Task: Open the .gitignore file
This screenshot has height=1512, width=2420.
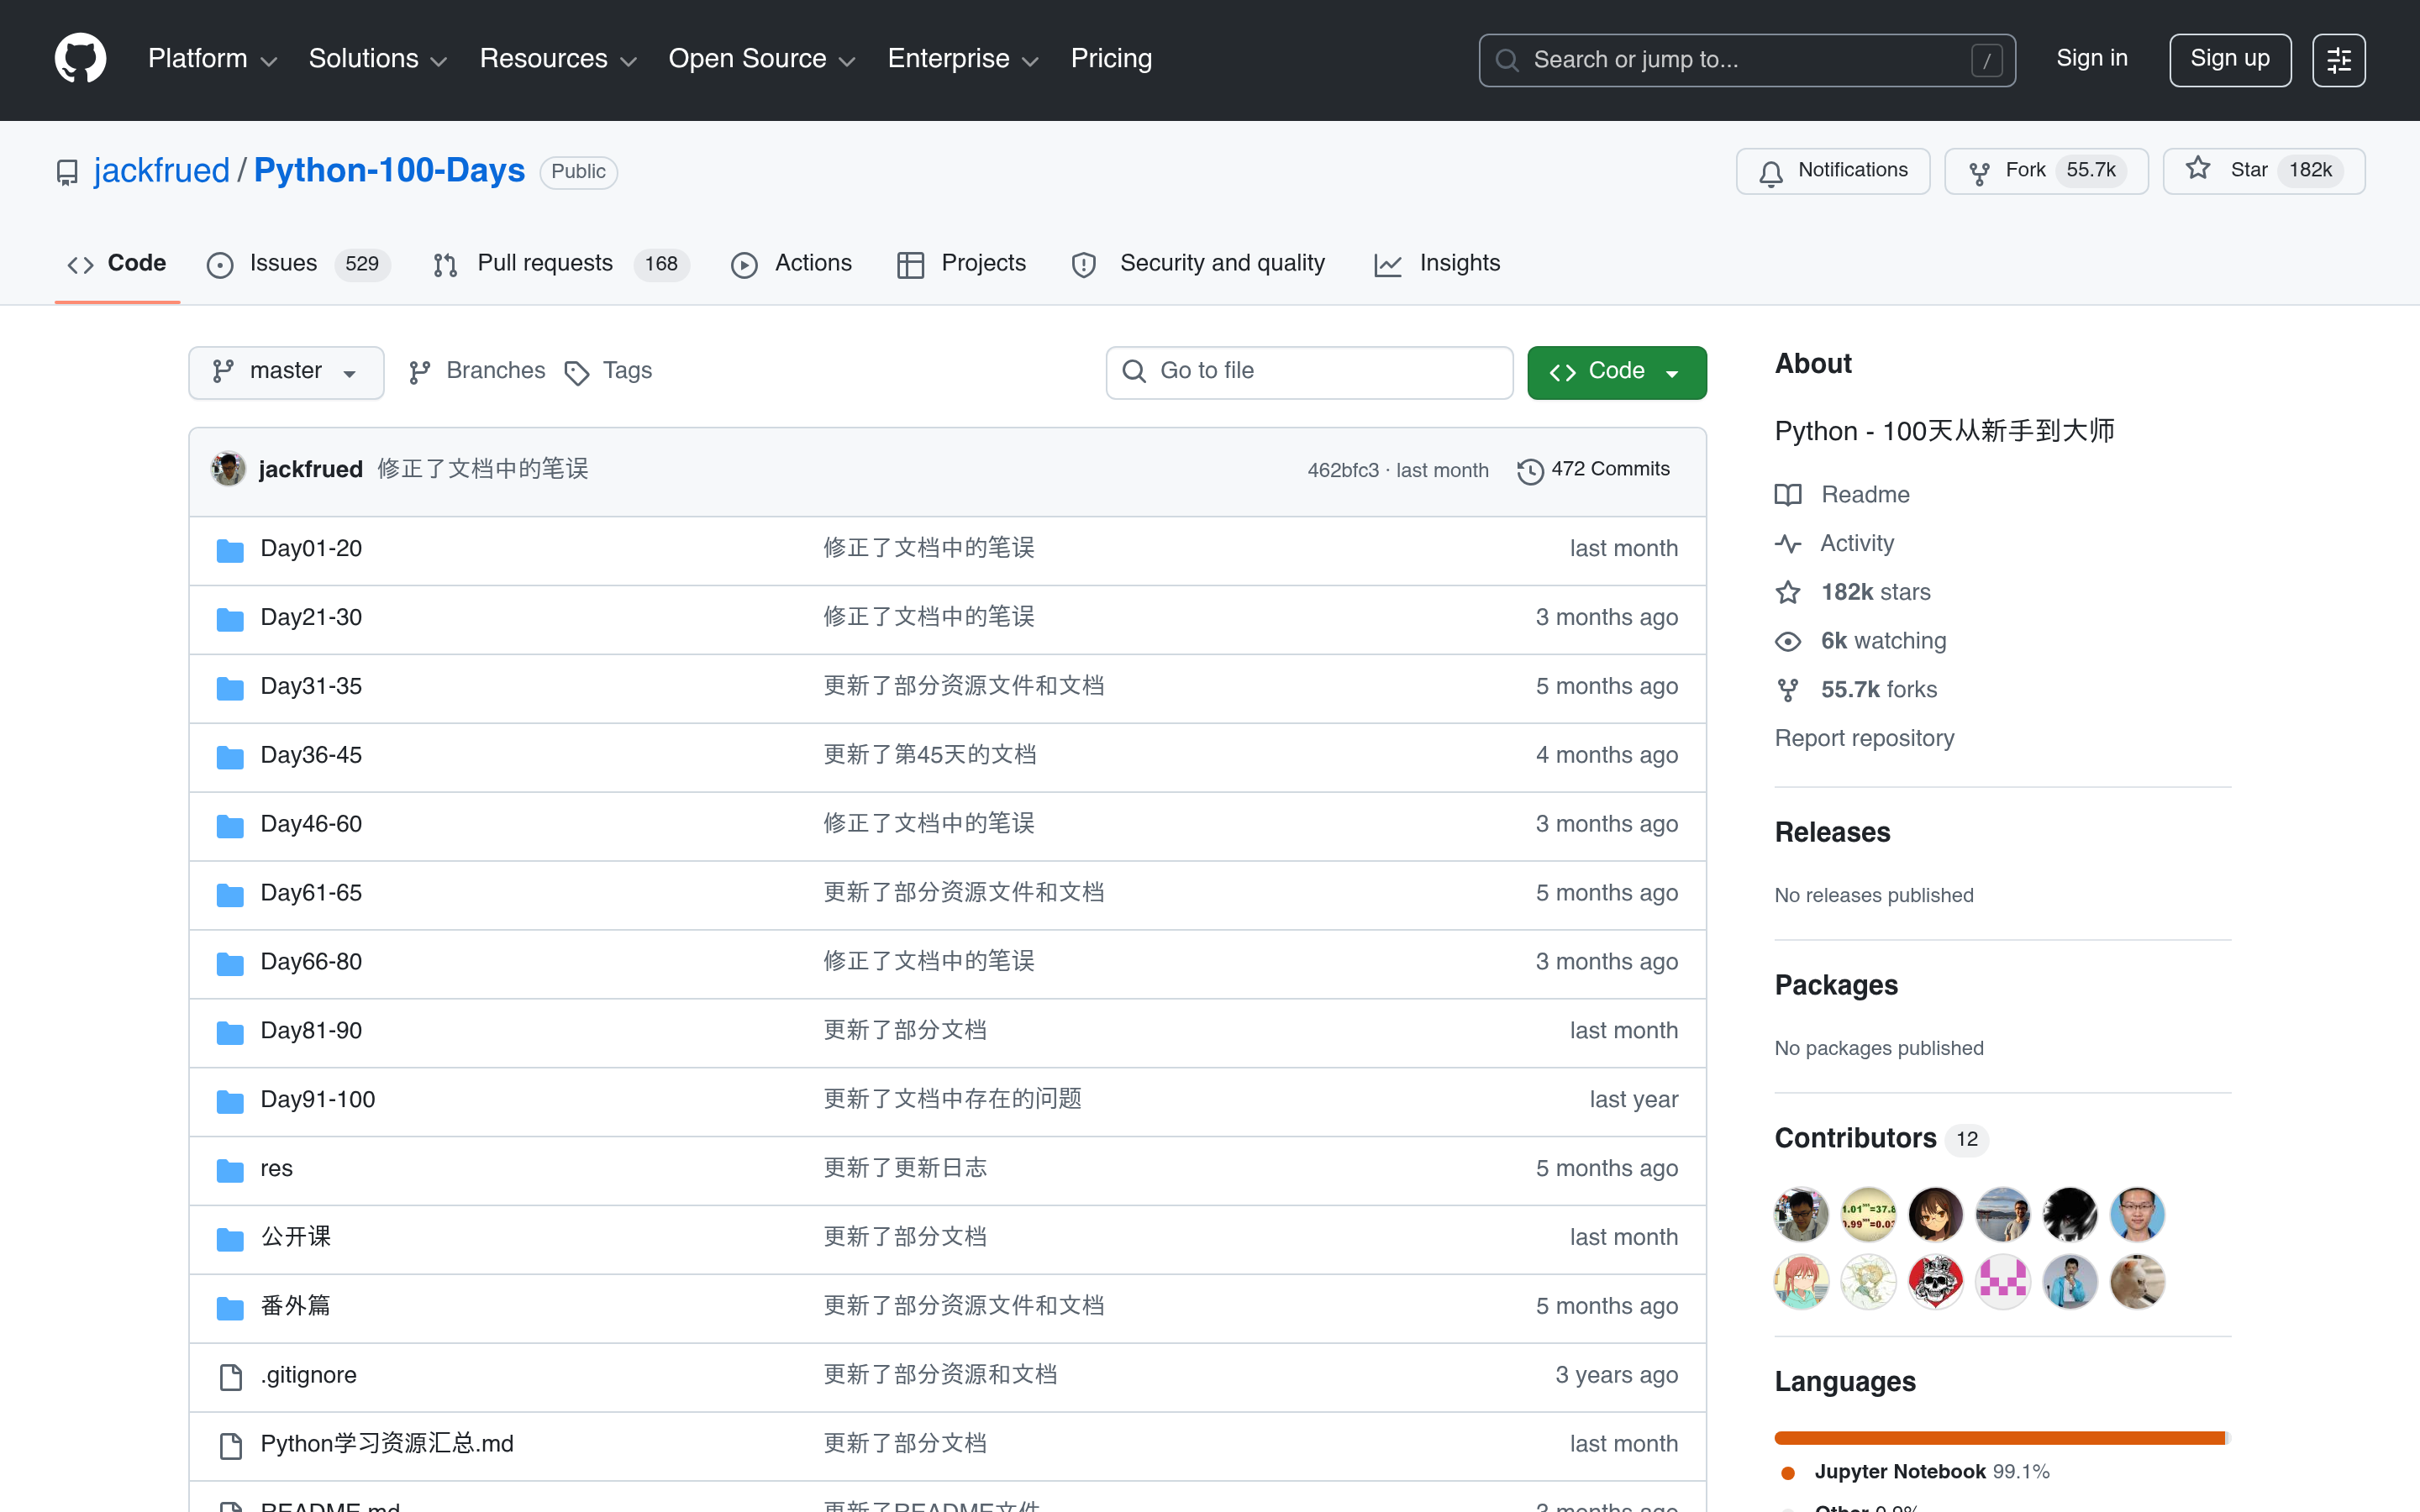Action: coord(308,1376)
